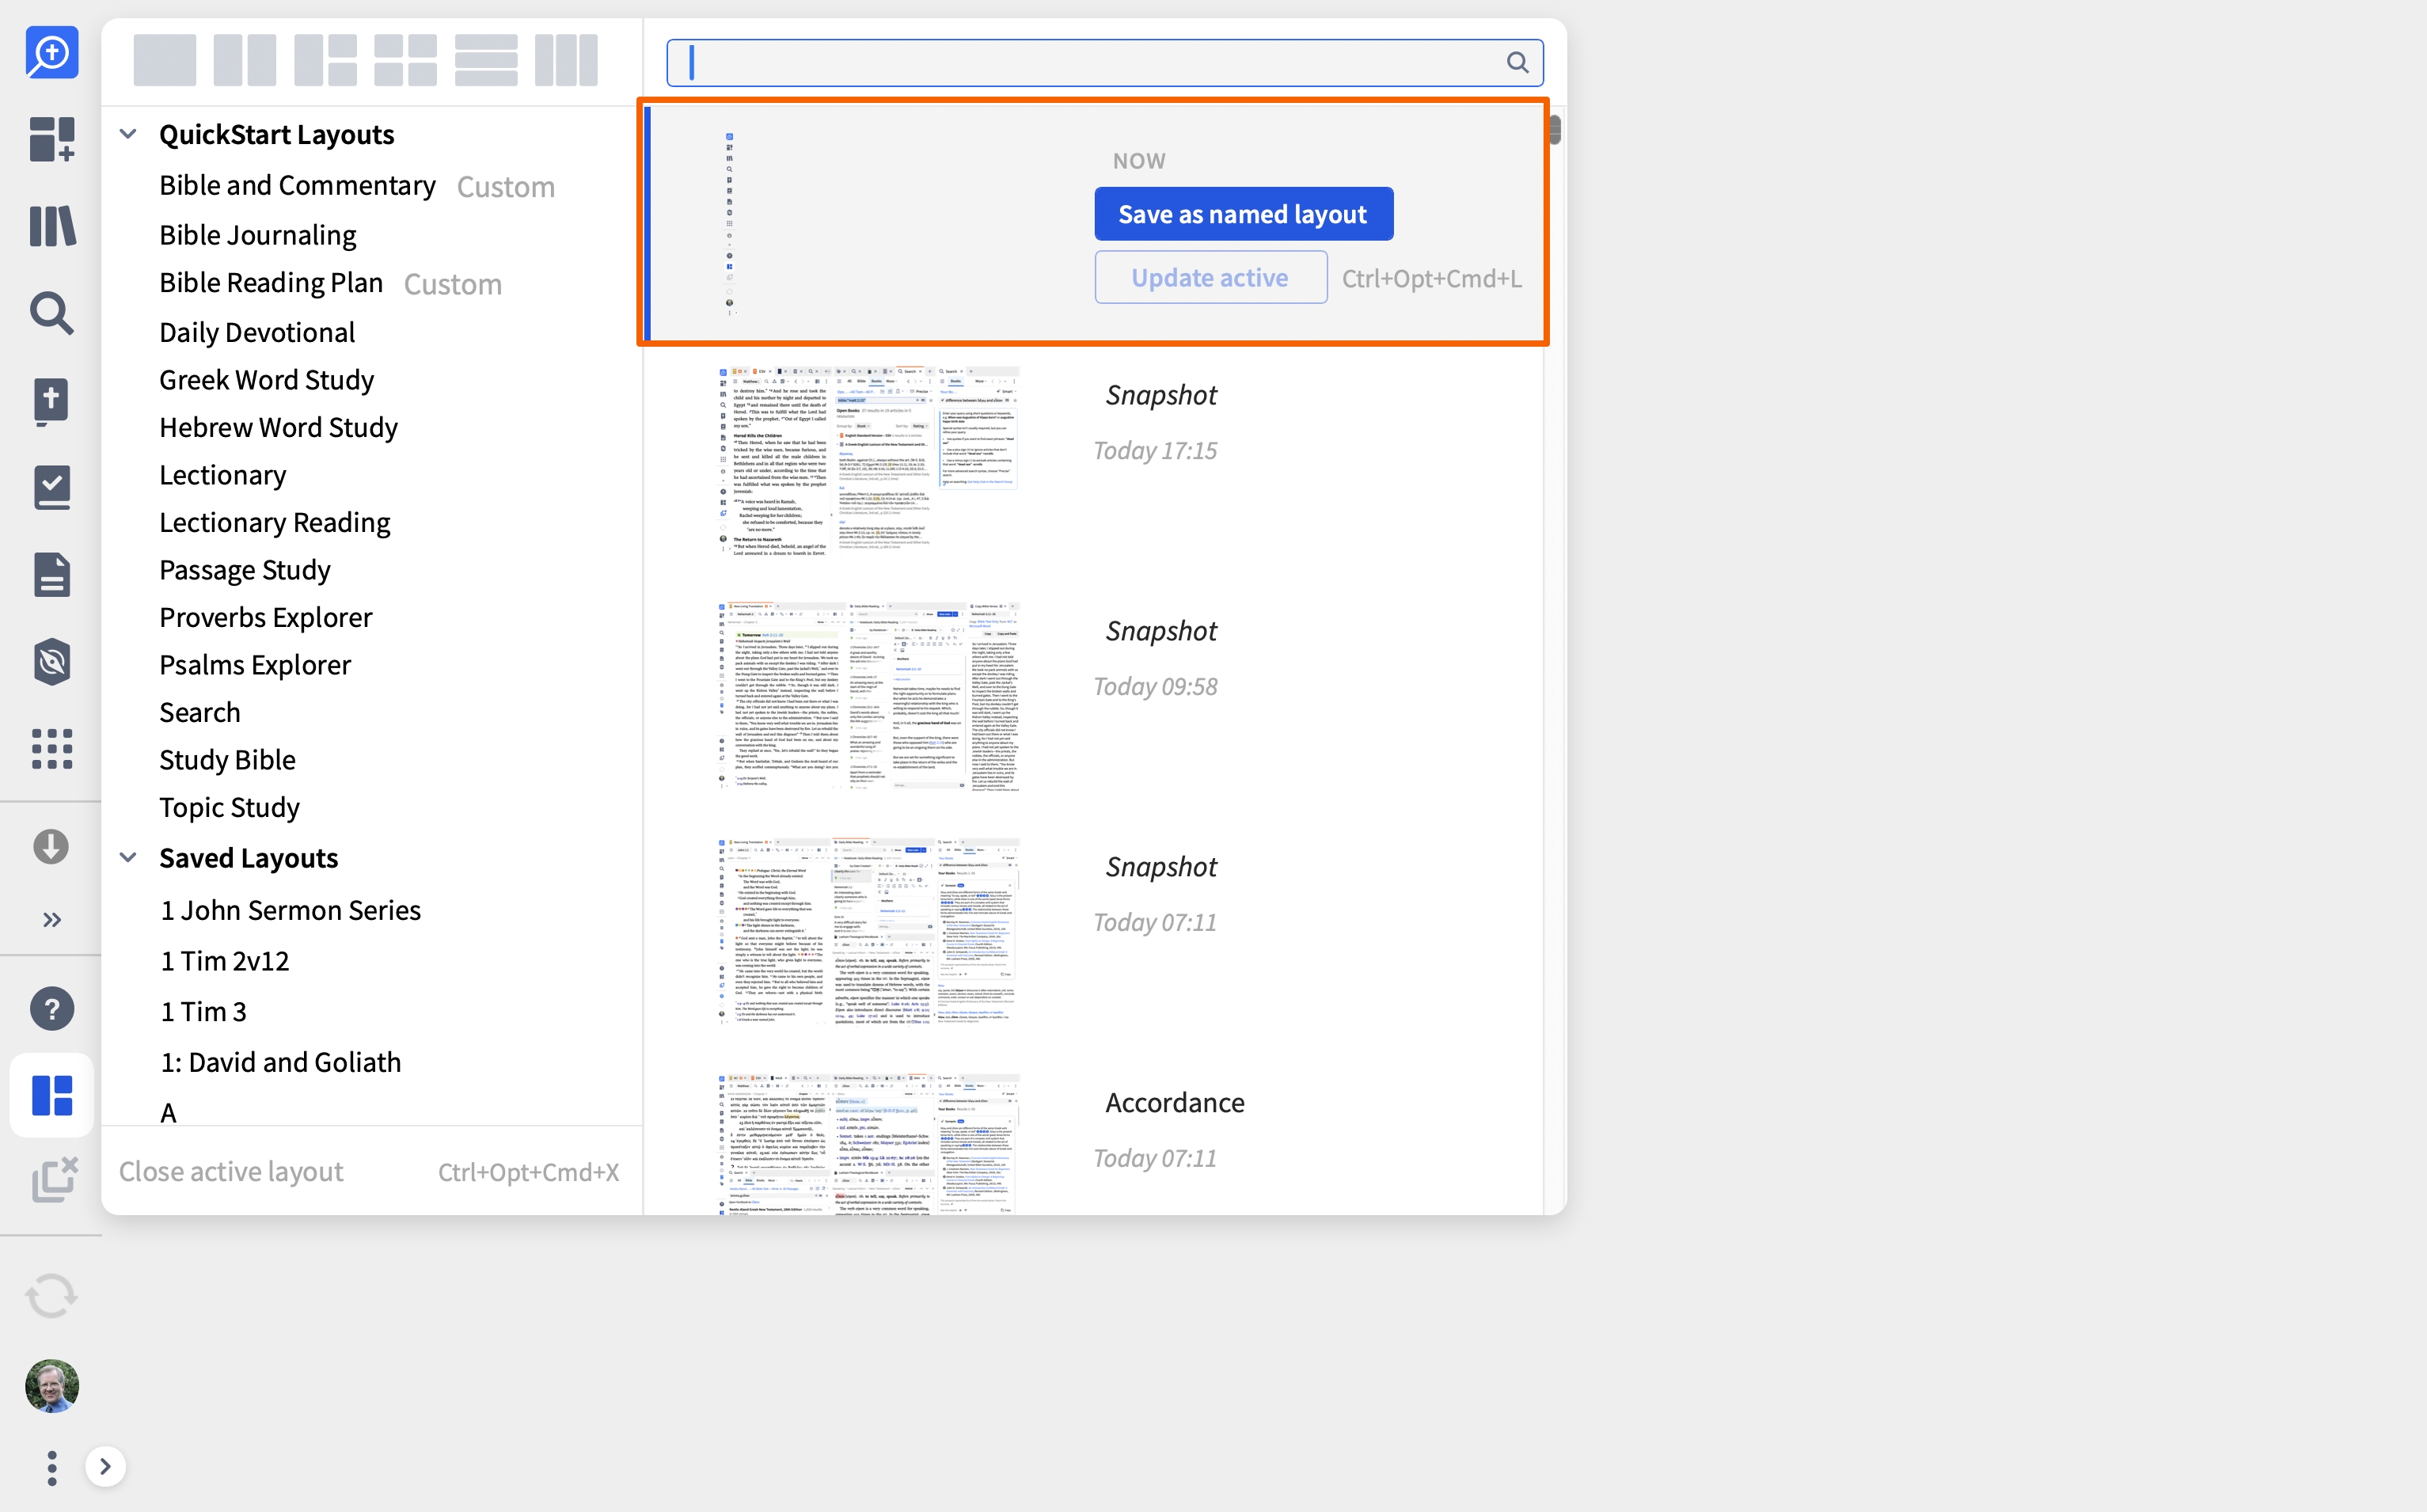Viewport: 2427px width, 1512px height.
Task: Click the magnifier icon in the search field
Action: [1517, 63]
